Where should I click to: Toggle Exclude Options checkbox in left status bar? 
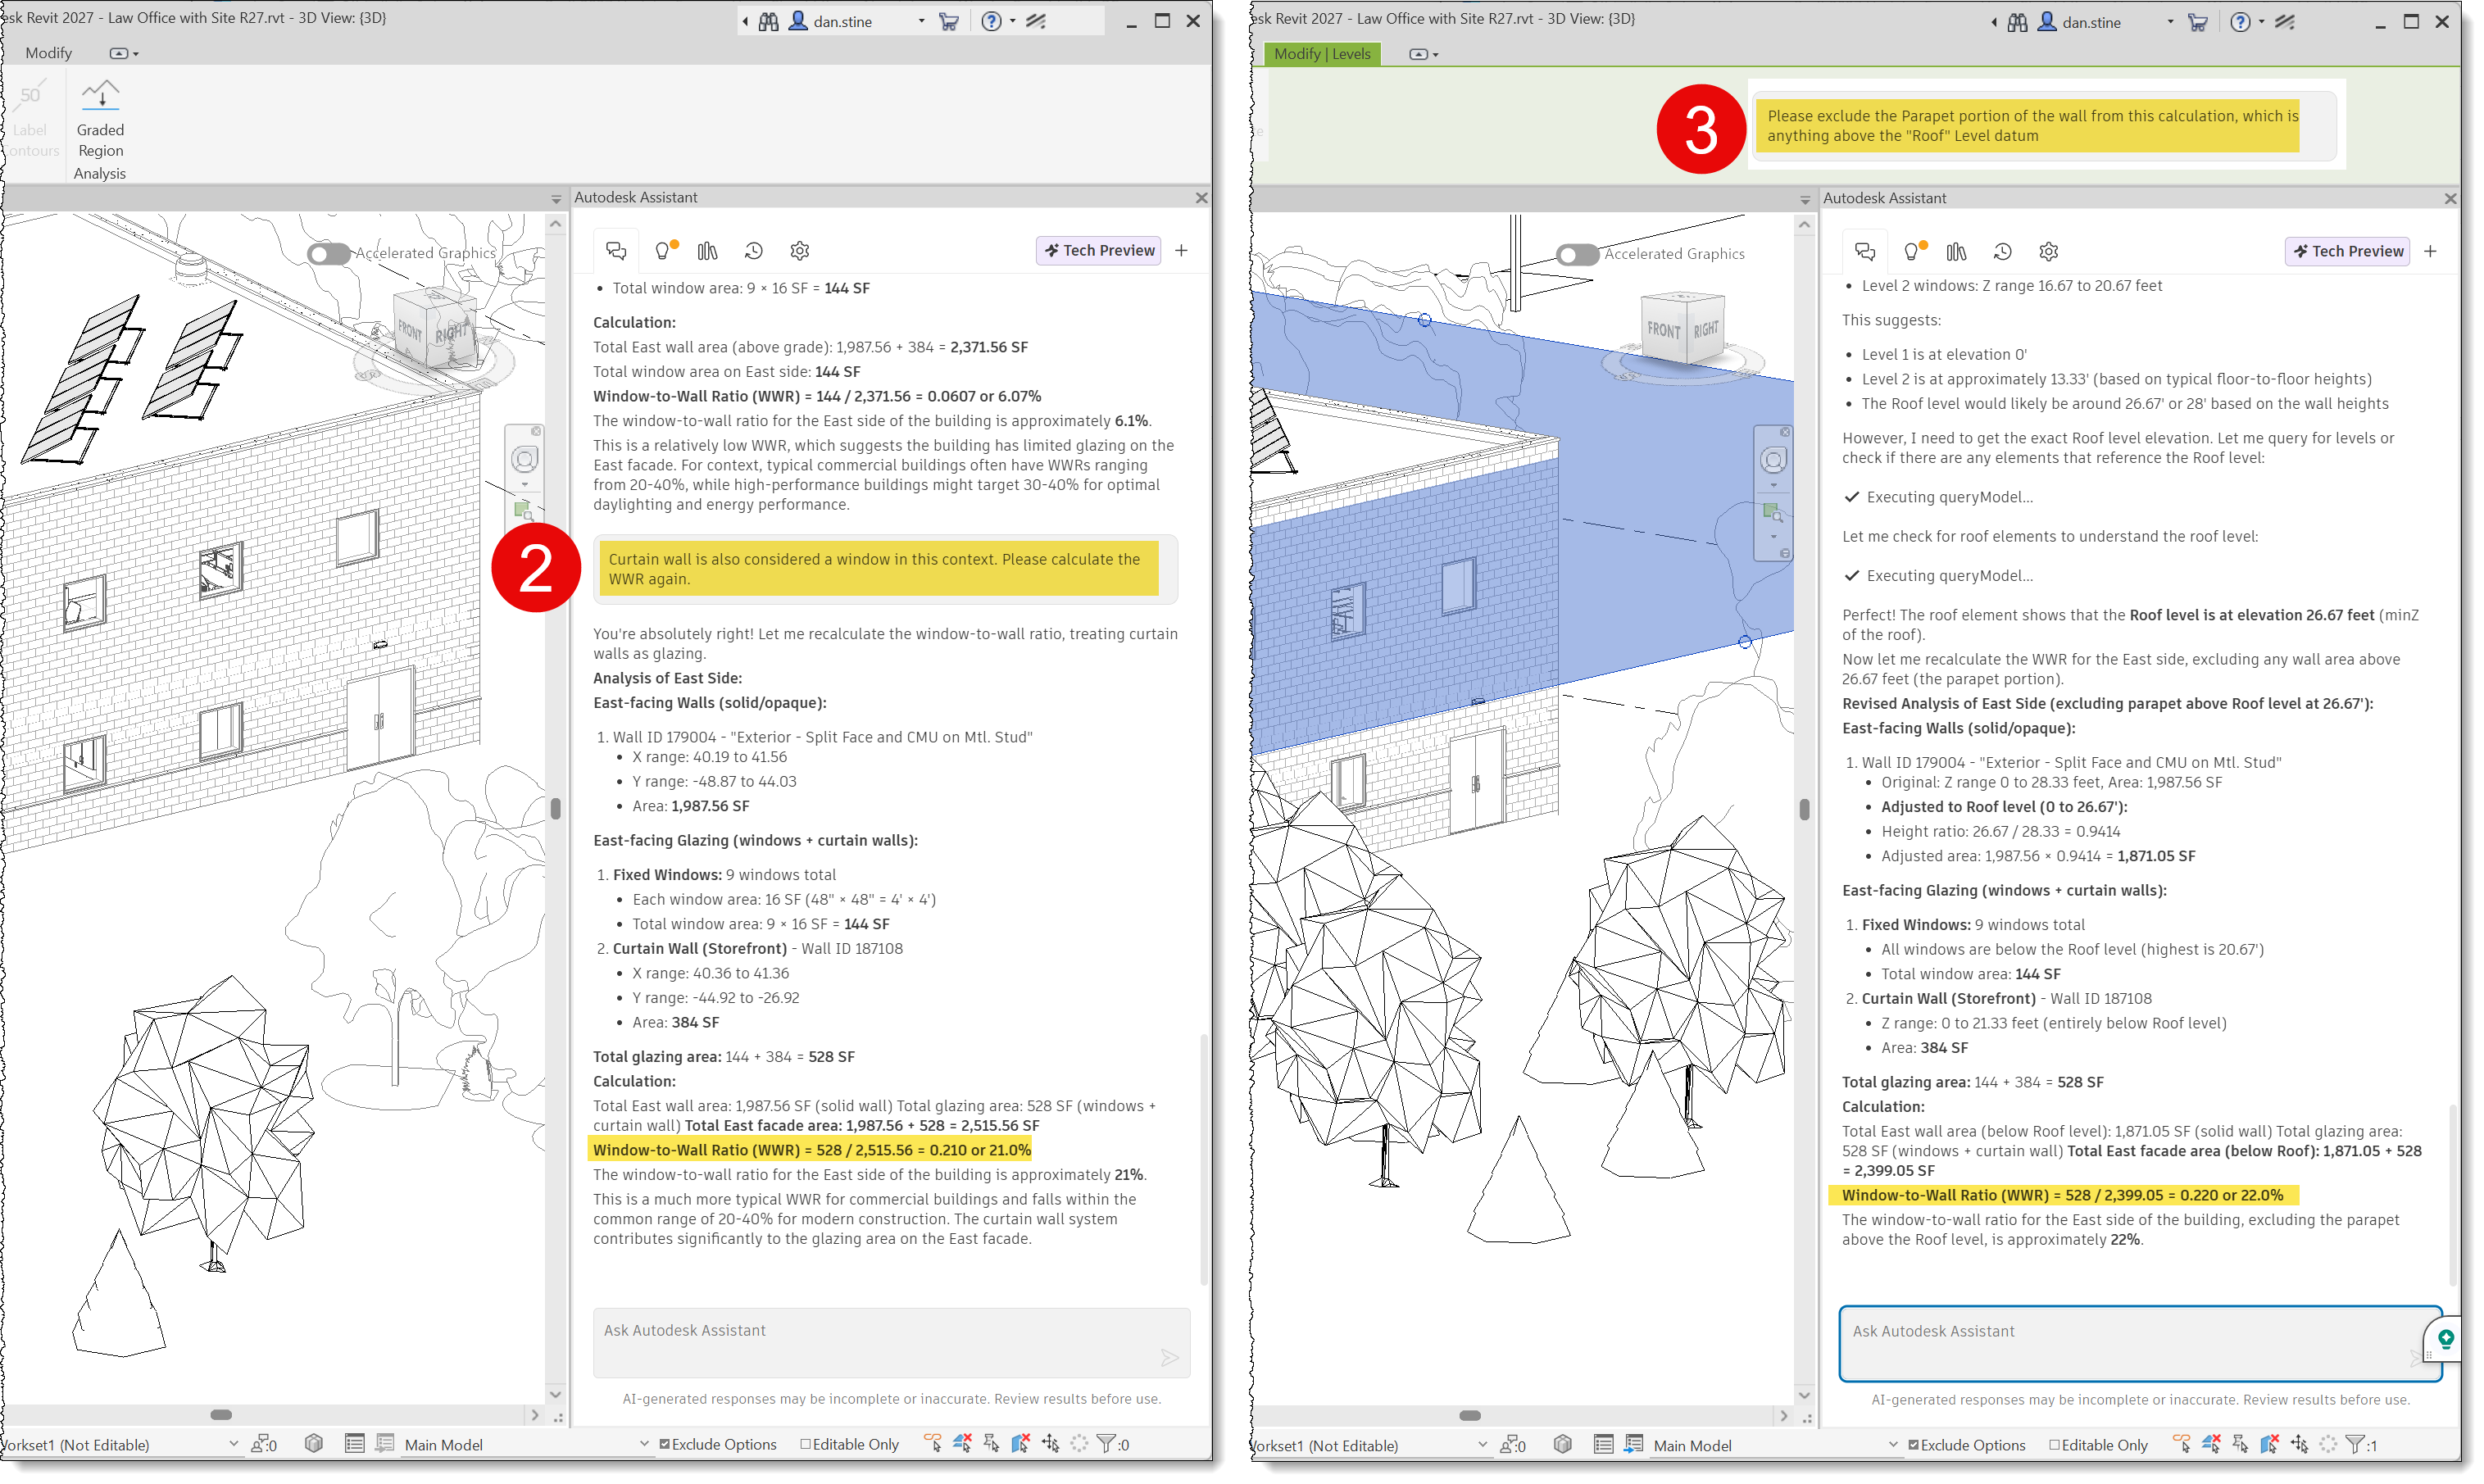click(x=664, y=1445)
